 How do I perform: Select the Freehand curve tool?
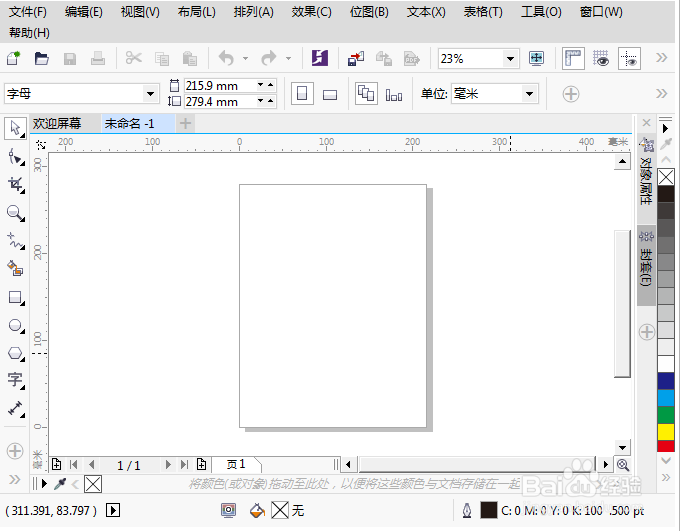[x=16, y=241]
